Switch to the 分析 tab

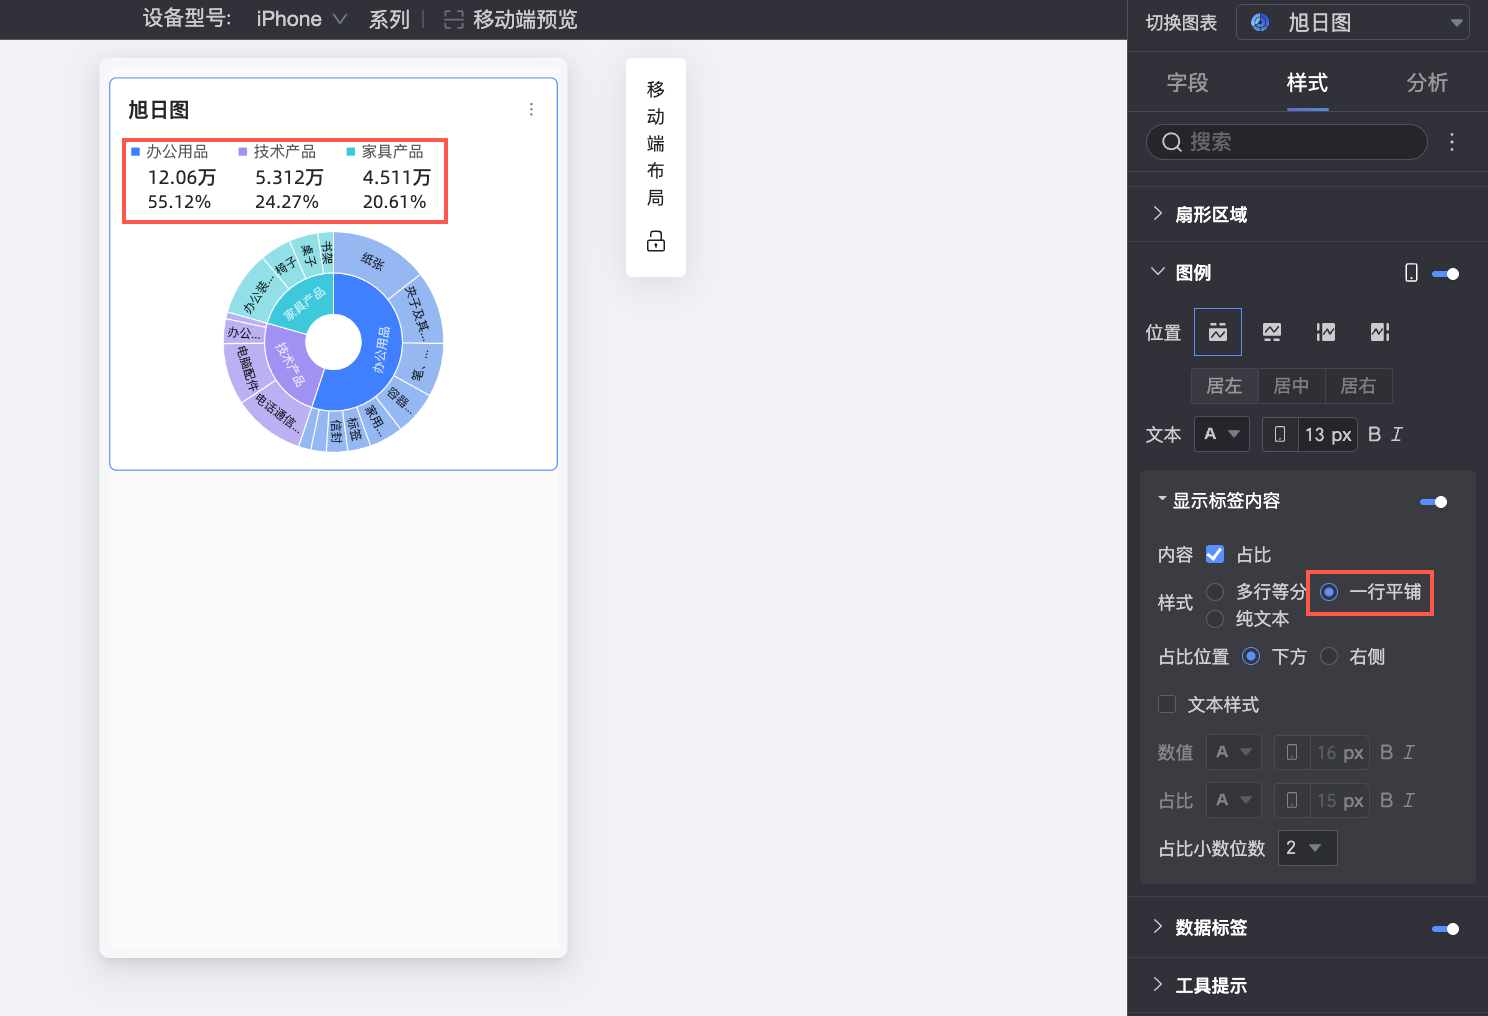tap(1427, 83)
